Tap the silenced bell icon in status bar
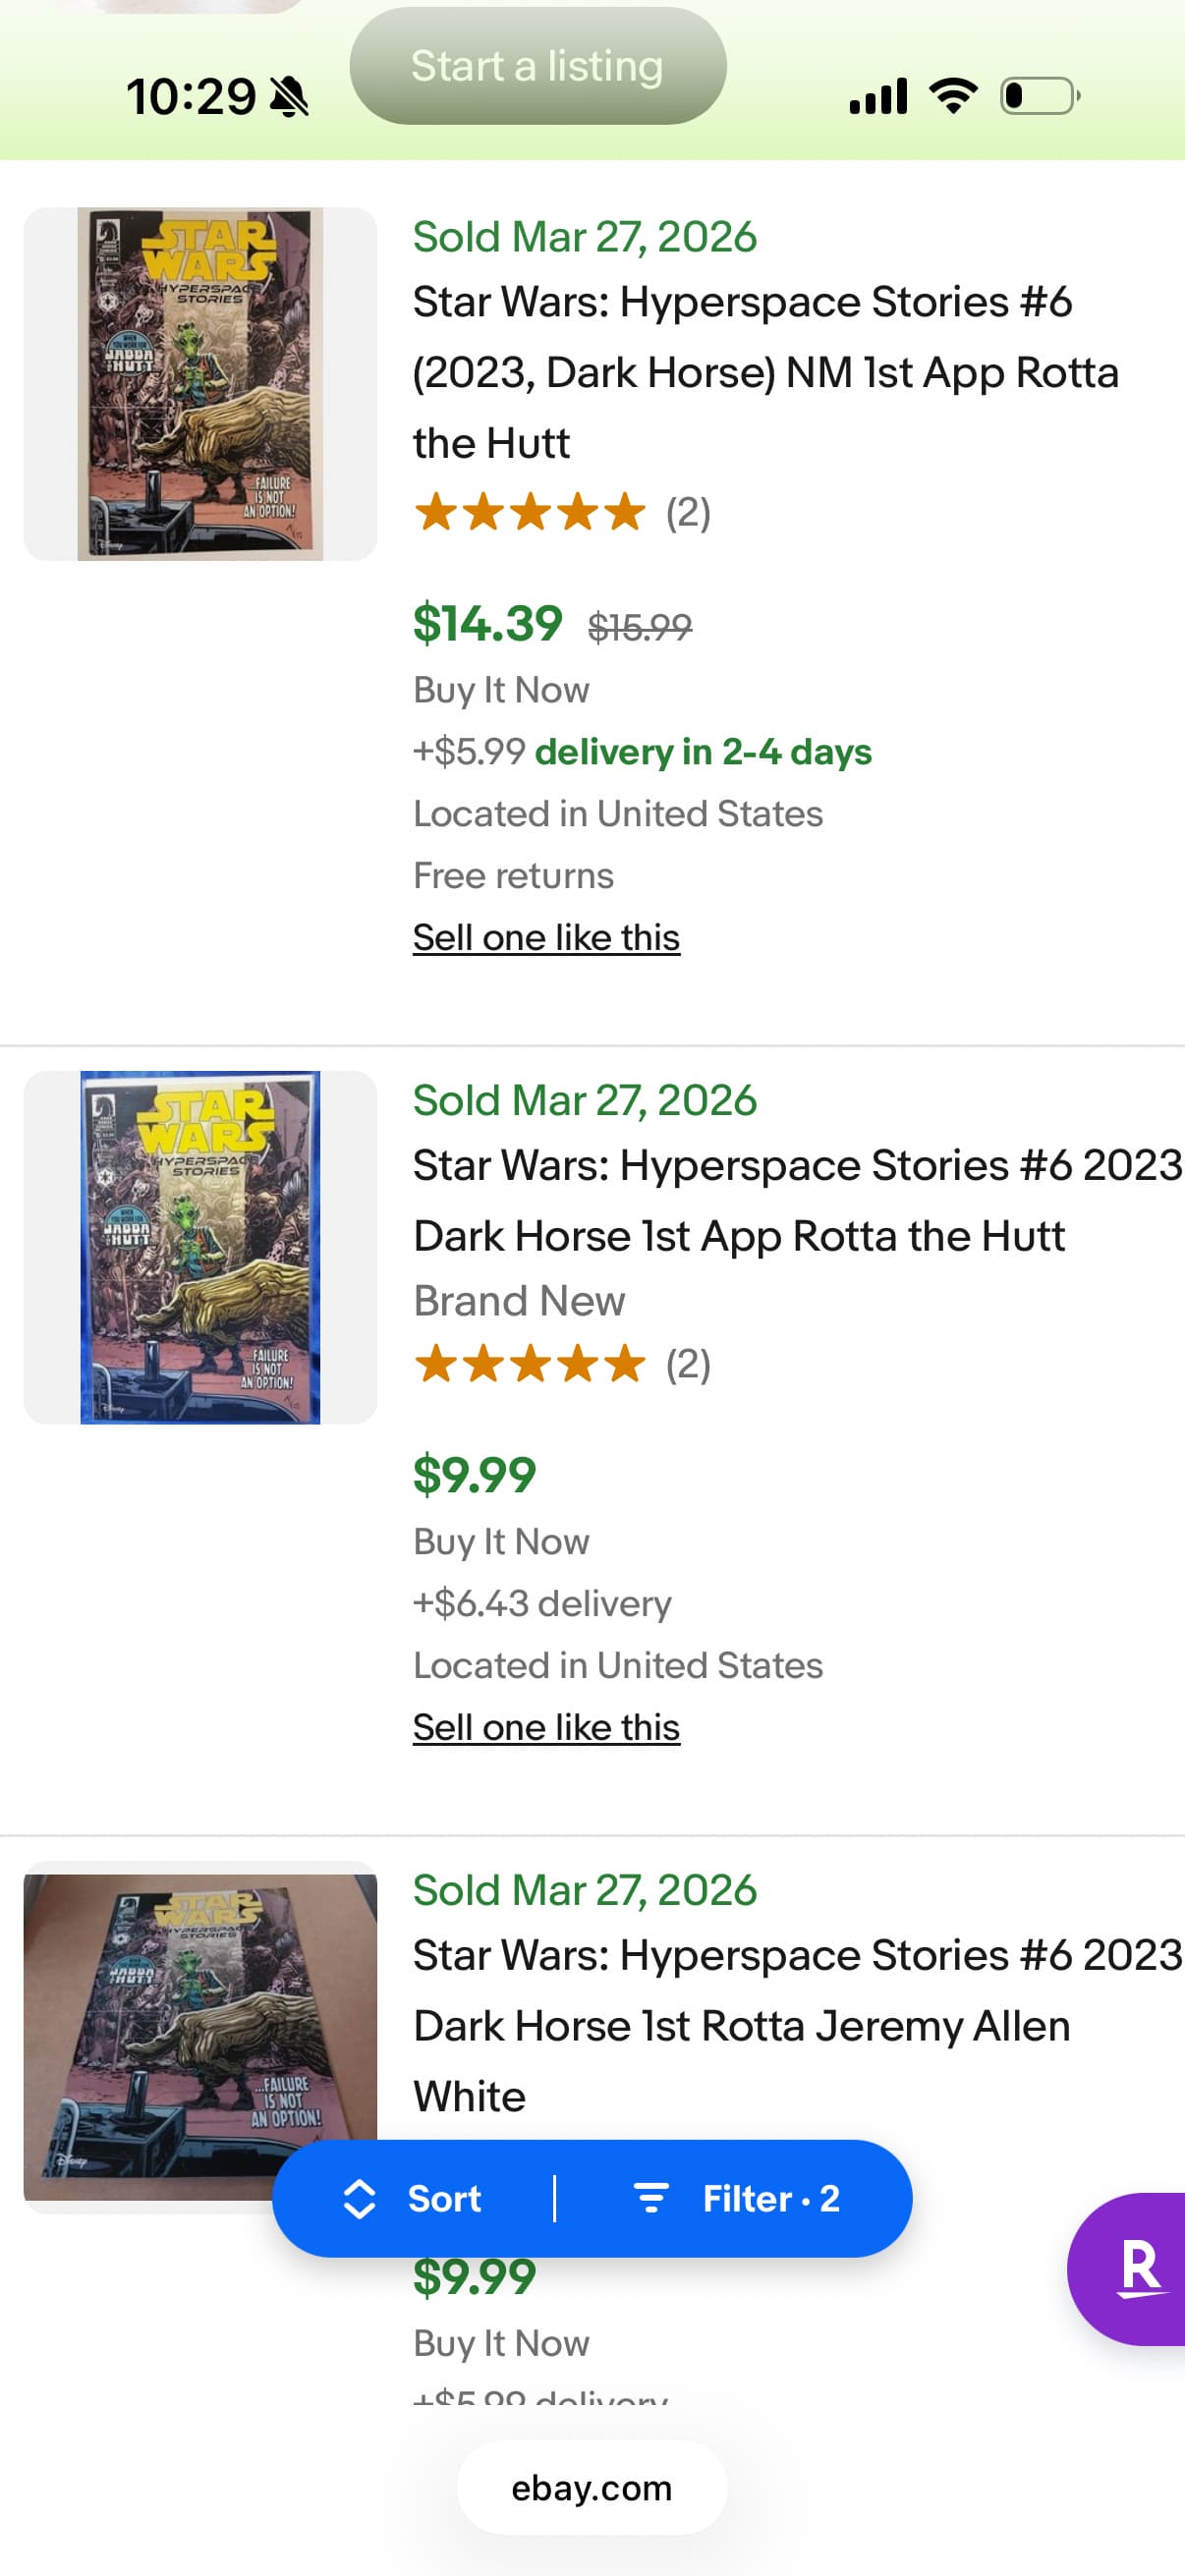The width and height of the screenshot is (1185, 2576). (290, 97)
